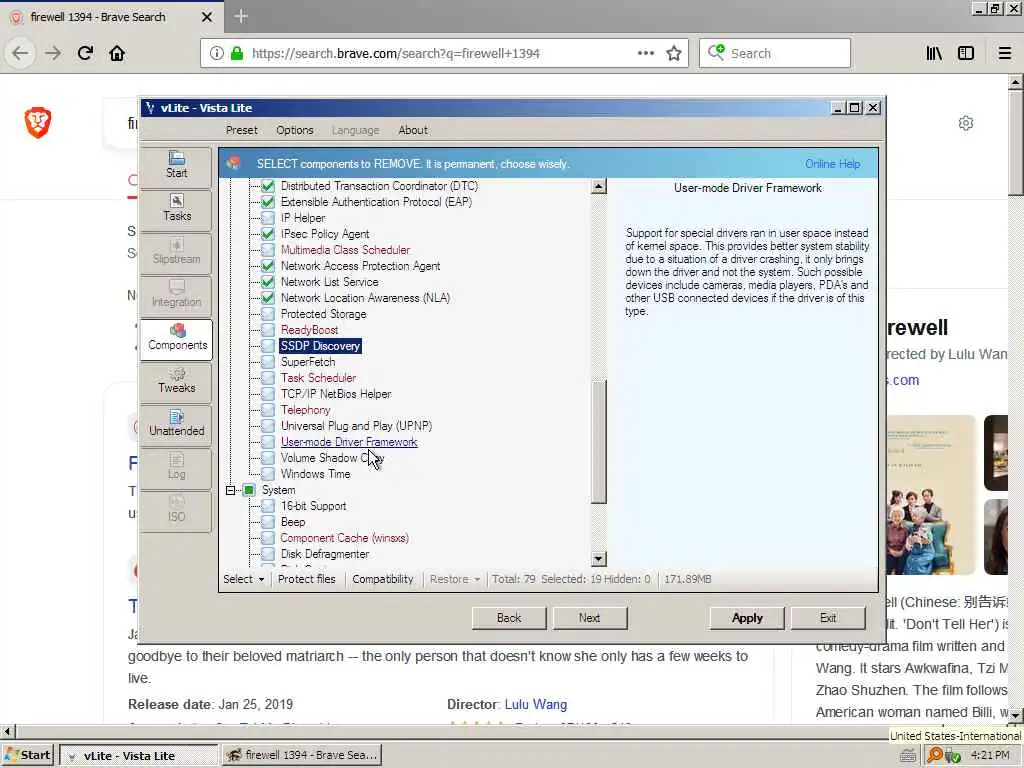Screen dimensions: 1024x768
Task: Click the Apply button
Action: 747,618
